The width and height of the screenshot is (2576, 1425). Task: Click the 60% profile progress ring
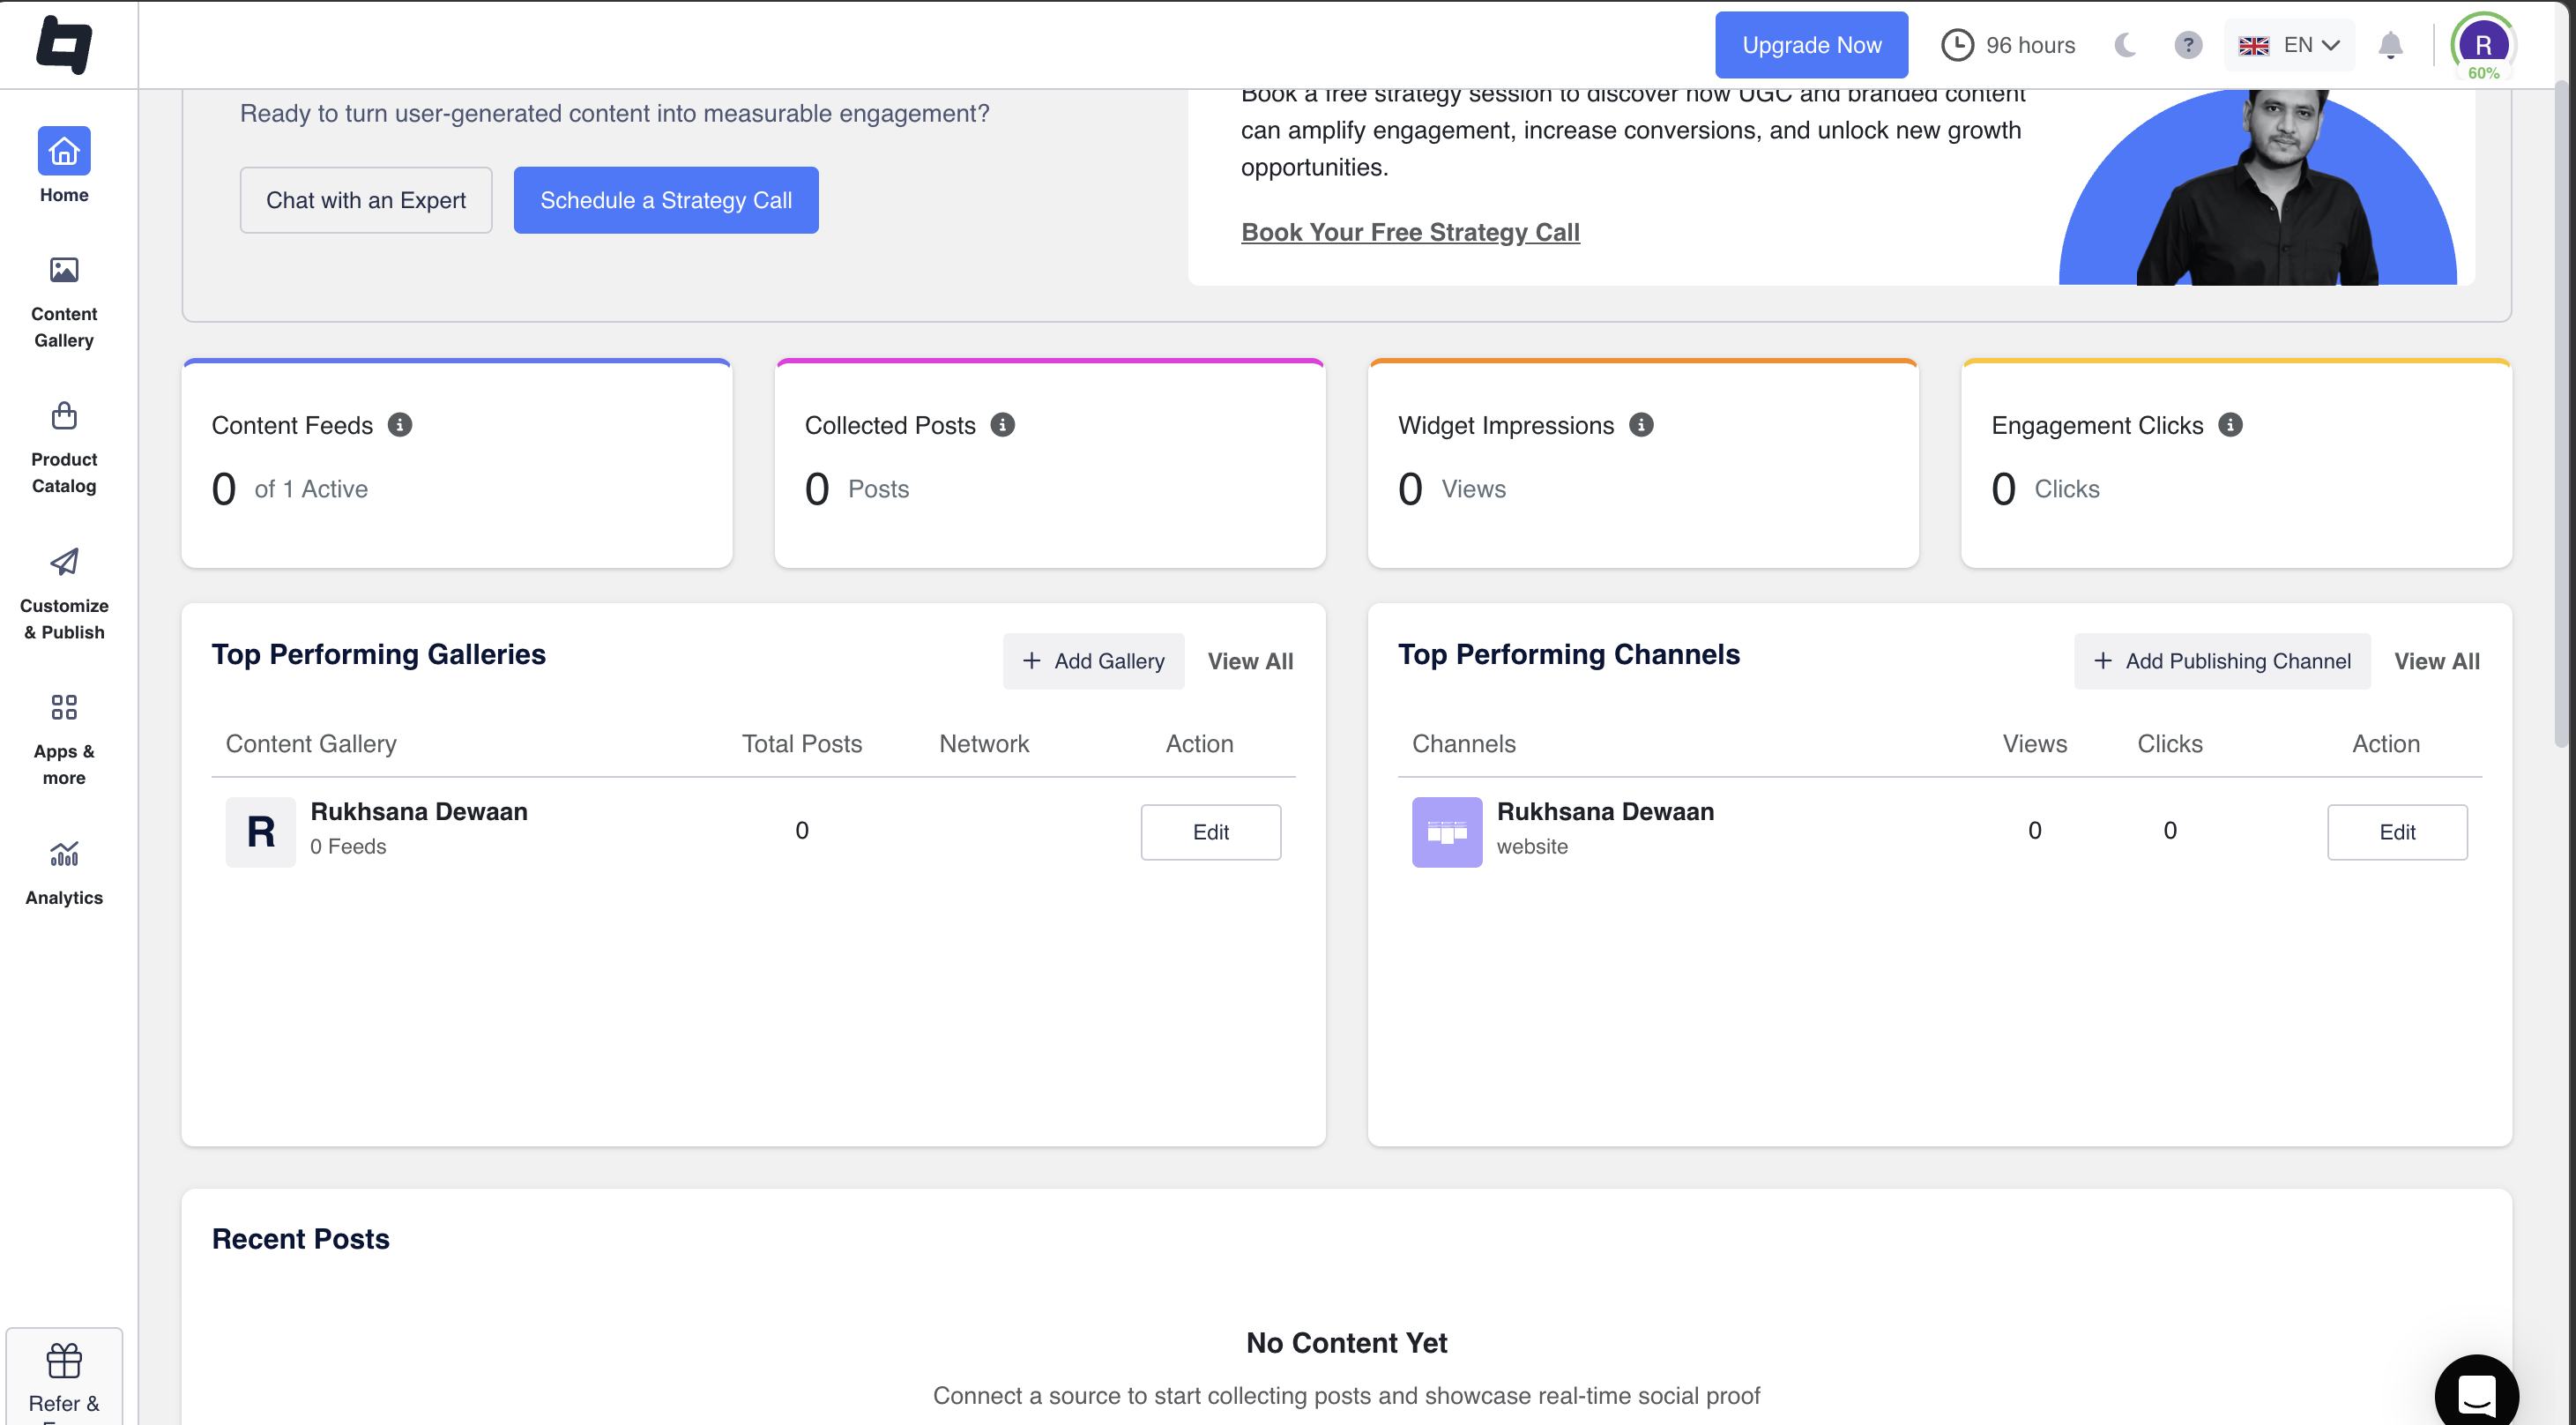point(2483,43)
